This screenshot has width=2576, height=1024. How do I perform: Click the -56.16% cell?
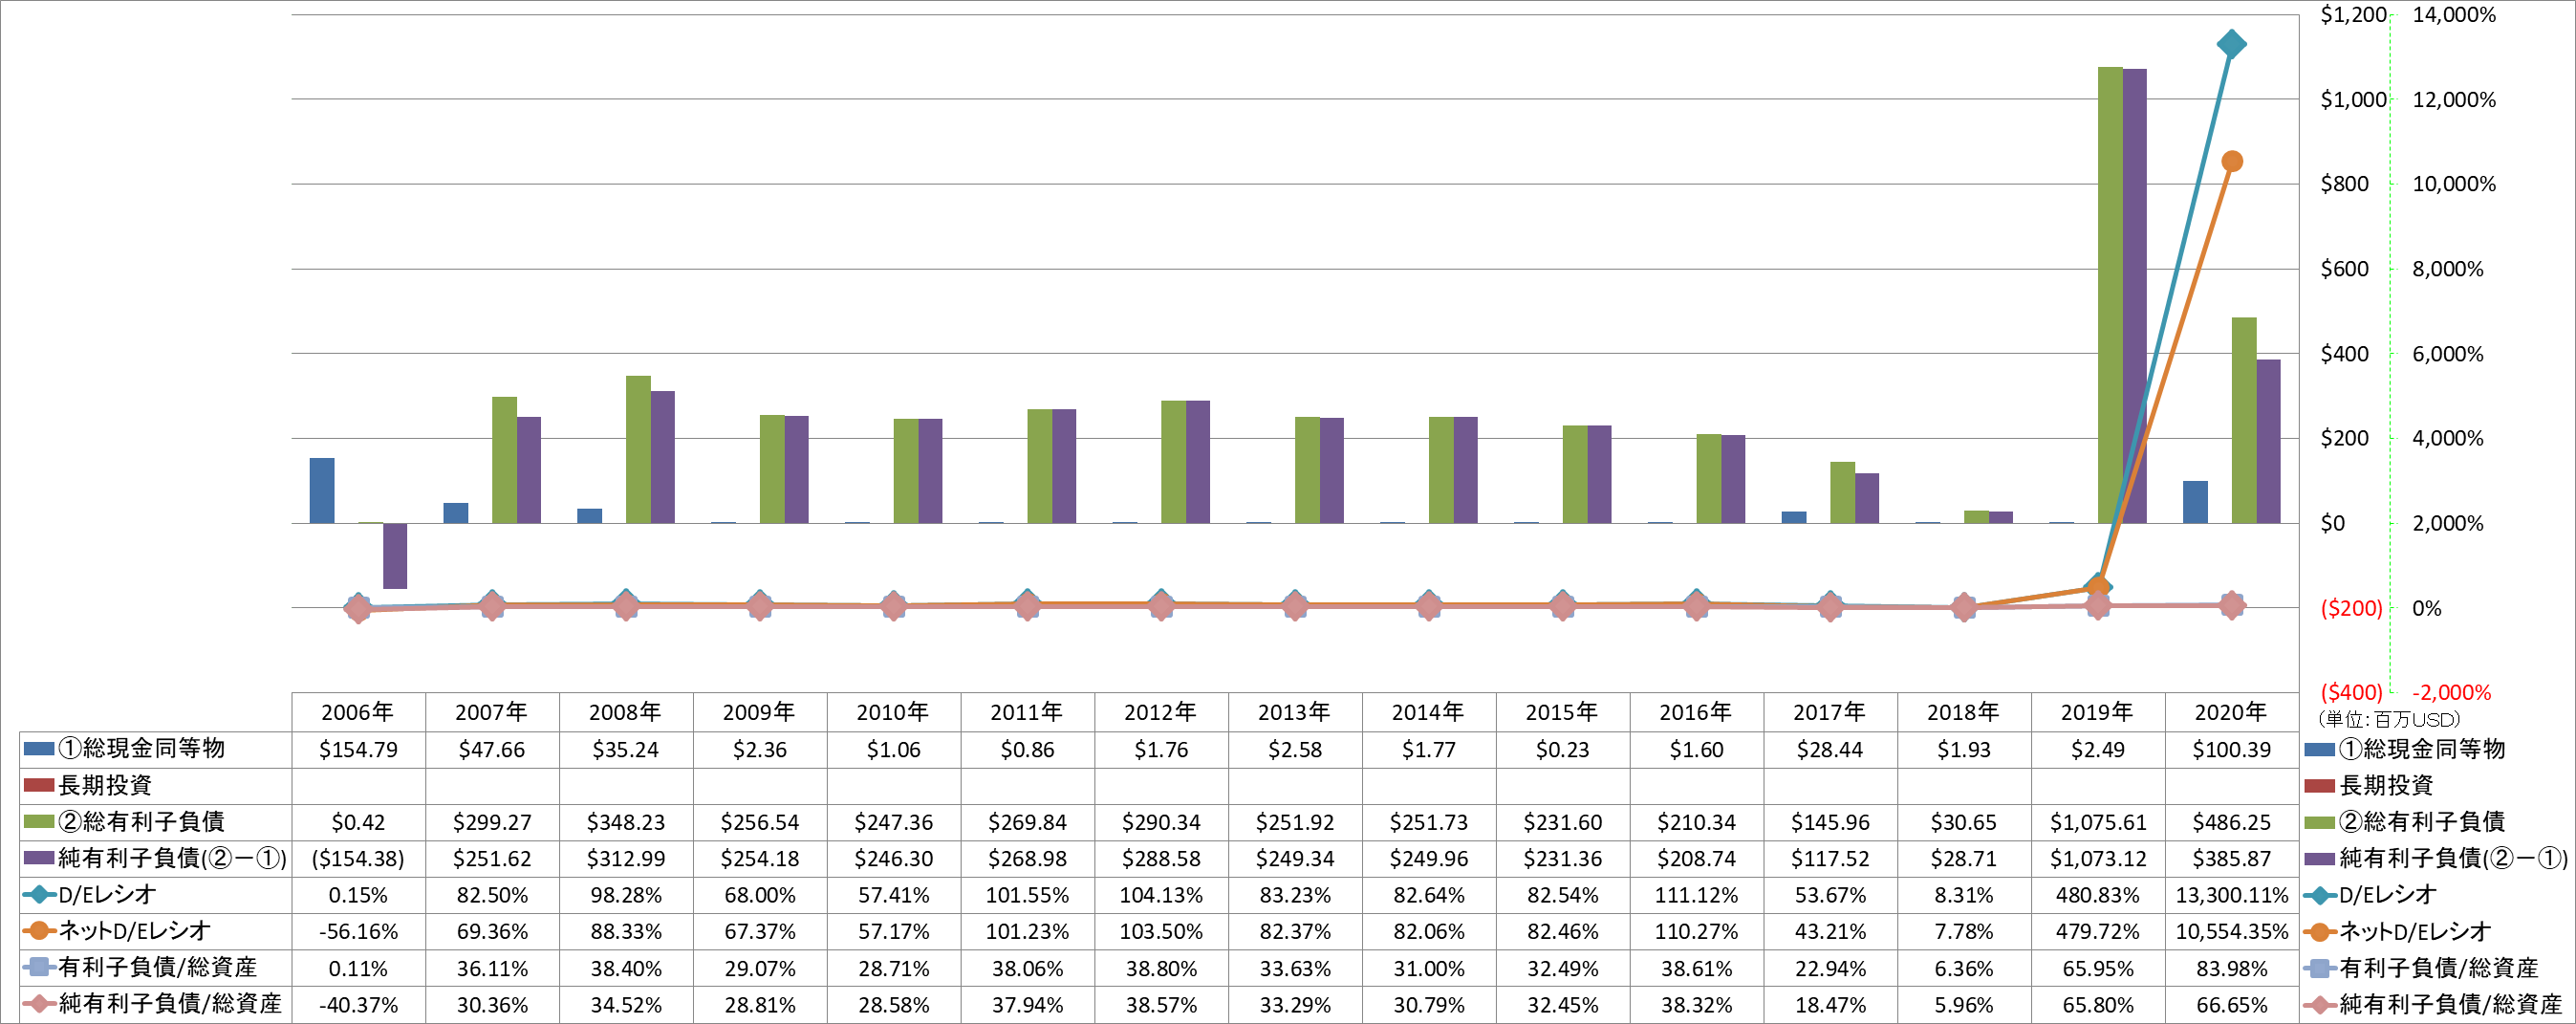click(x=358, y=931)
